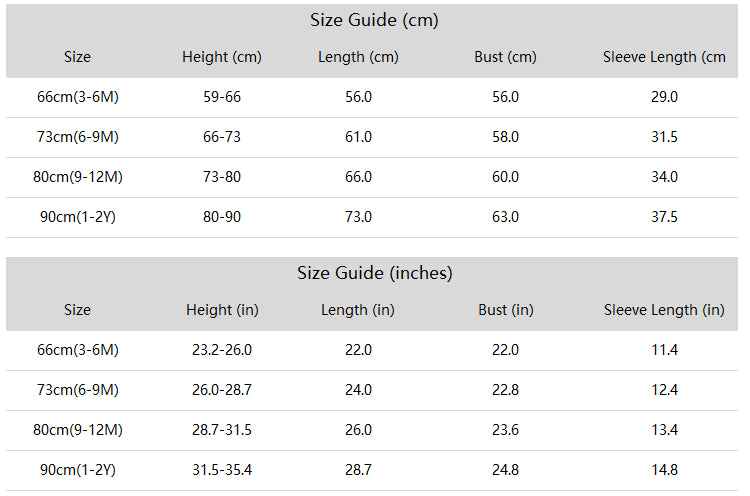The height and width of the screenshot is (496, 750).
Task: Select the 73cm(6-9M) row in cm table
Action: [372, 138]
